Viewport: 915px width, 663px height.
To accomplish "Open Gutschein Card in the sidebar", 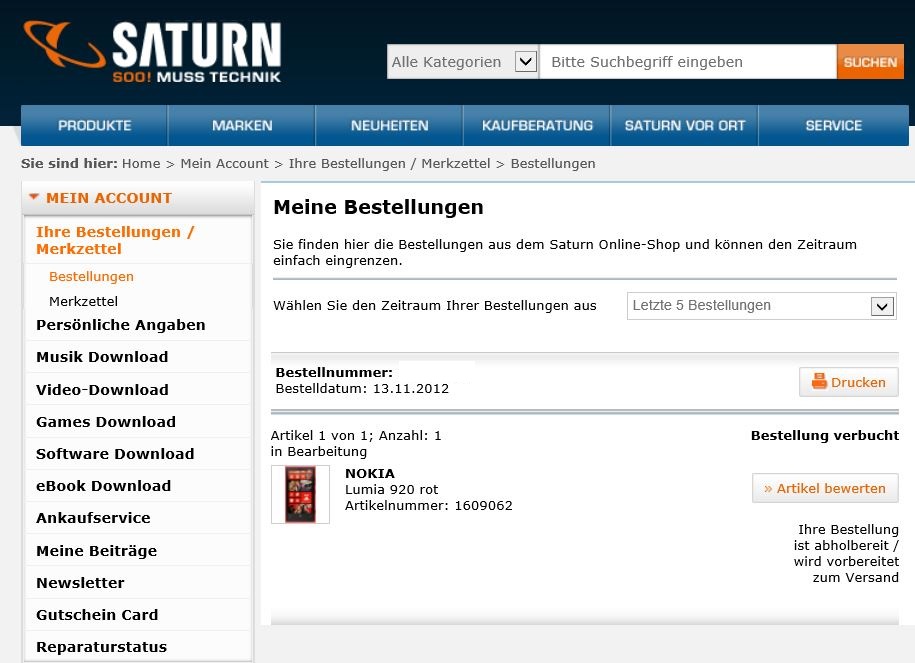I will click(97, 615).
